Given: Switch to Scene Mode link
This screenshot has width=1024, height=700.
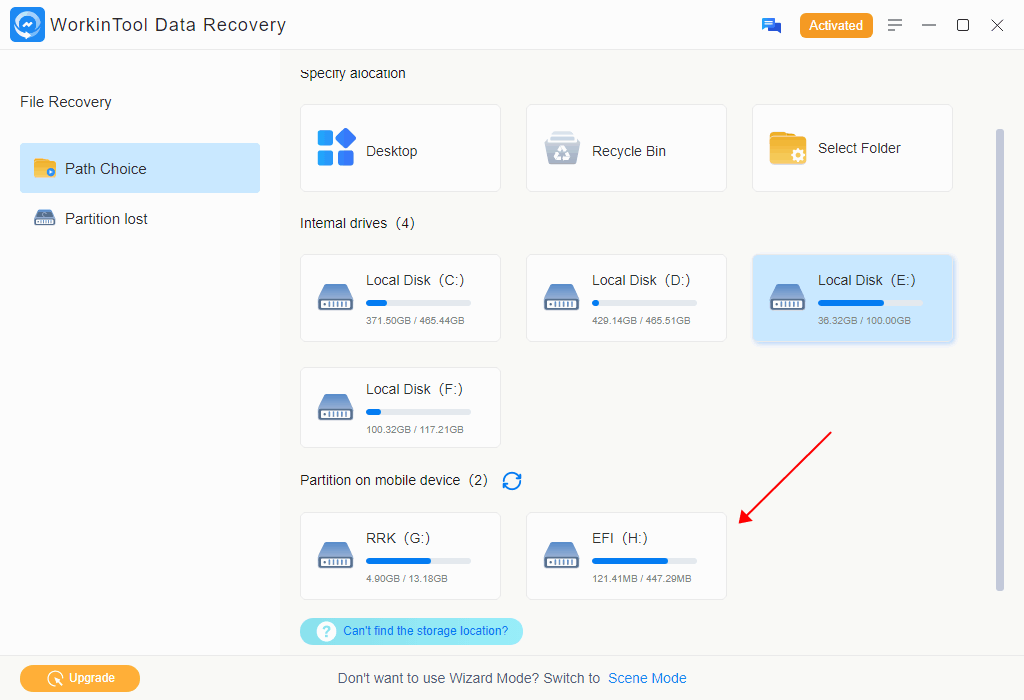Looking at the screenshot, I should click(x=647, y=678).
